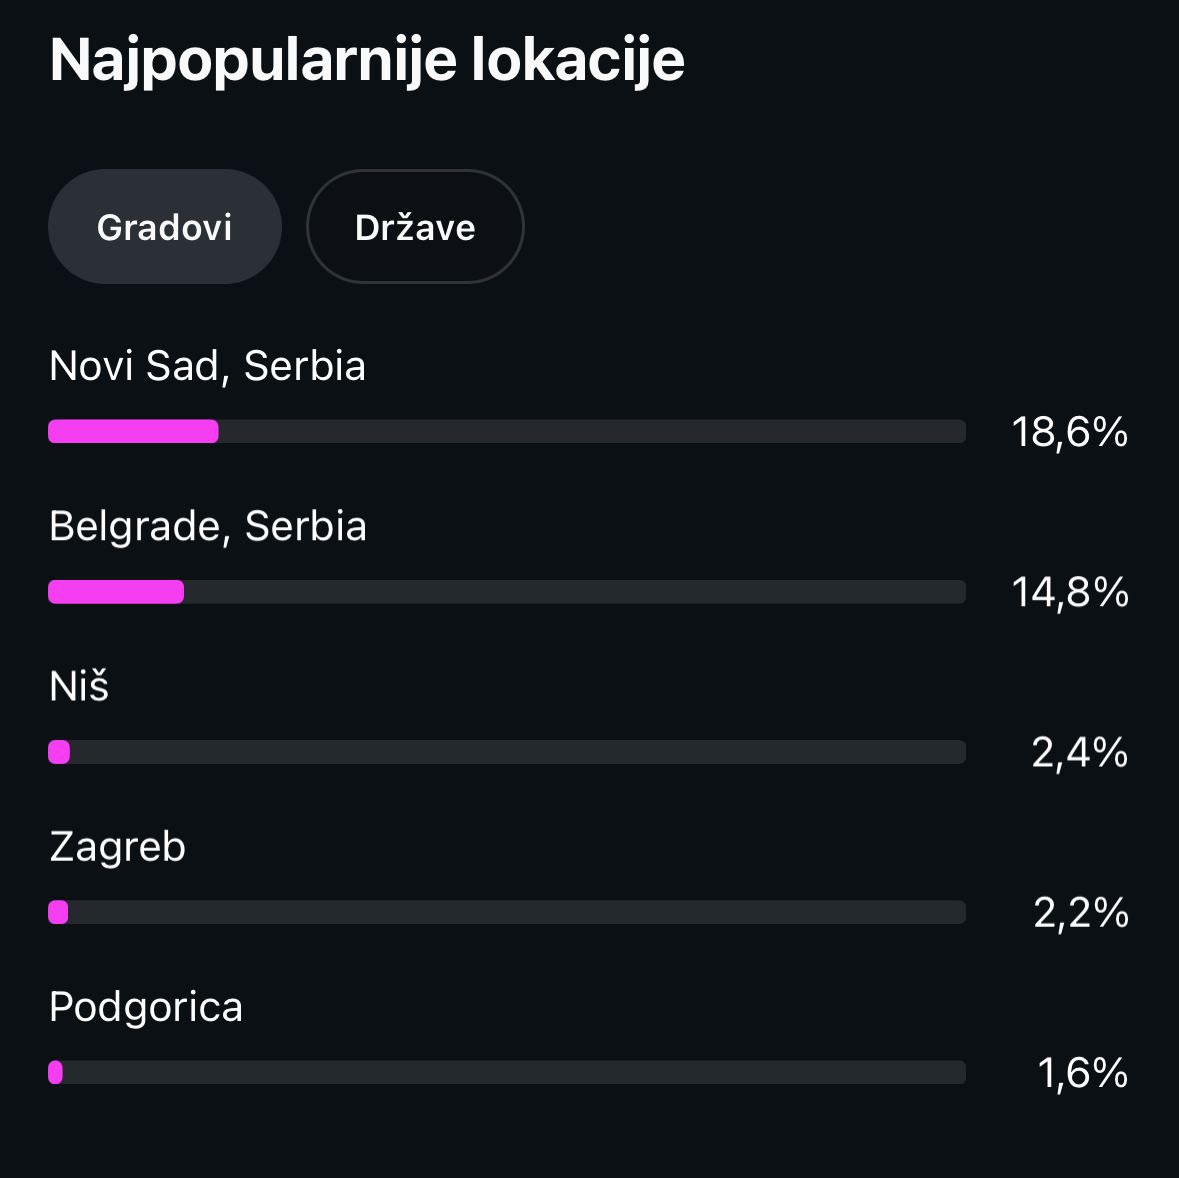Open the Niš location entry
1179x1178 pixels.
tap(79, 687)
